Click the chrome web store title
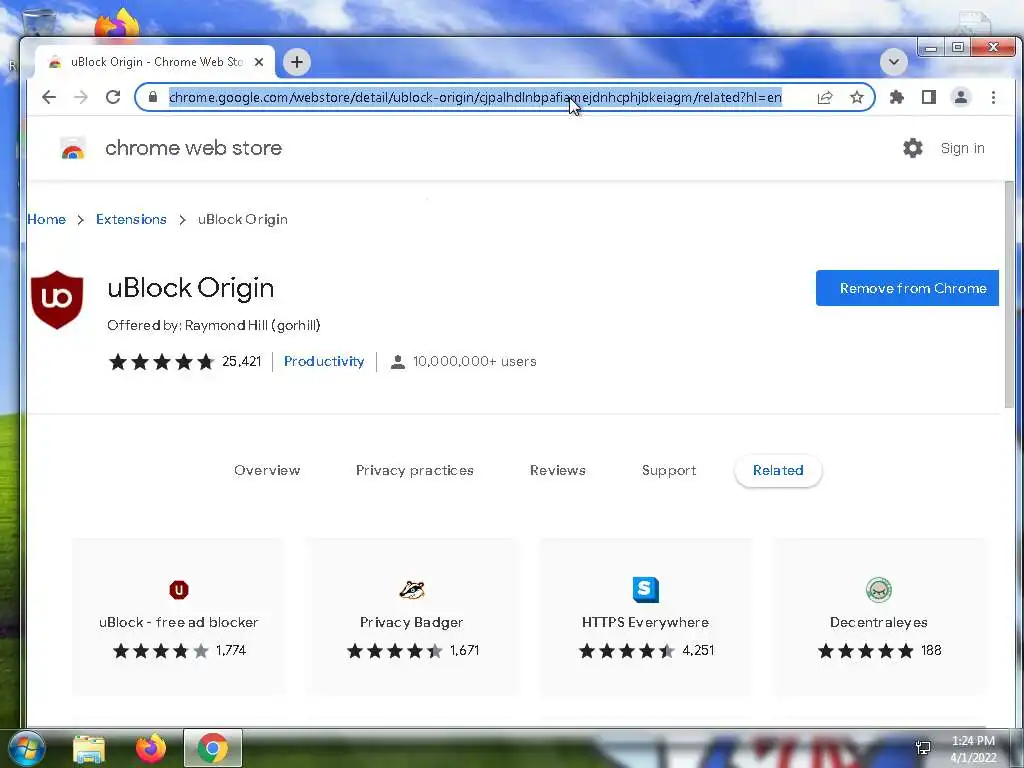Screen dimensions: 1024x768 194,148
